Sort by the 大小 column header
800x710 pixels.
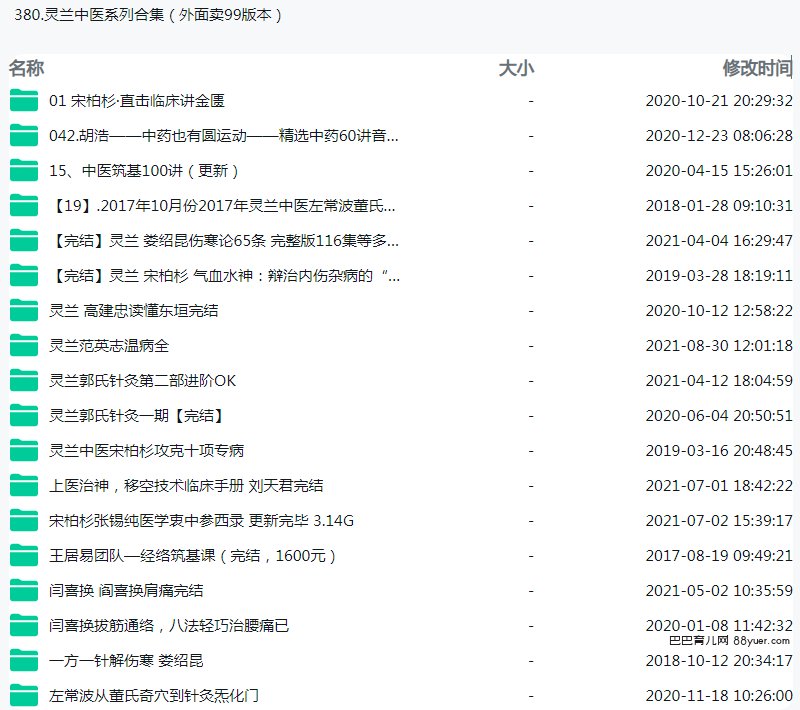click(516, 68)
